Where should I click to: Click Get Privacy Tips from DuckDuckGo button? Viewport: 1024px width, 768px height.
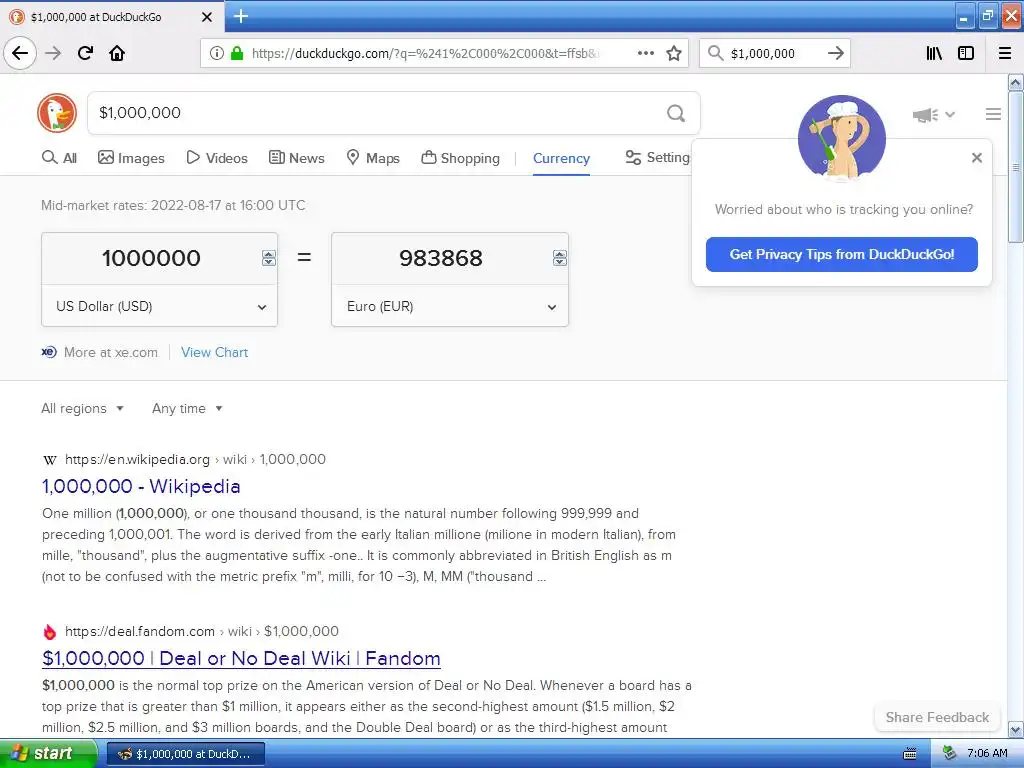pos(841,254)
